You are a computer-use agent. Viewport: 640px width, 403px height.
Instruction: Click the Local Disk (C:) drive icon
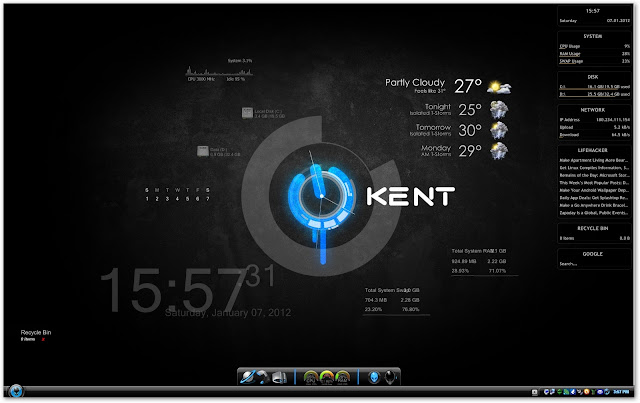coord(247,113)
